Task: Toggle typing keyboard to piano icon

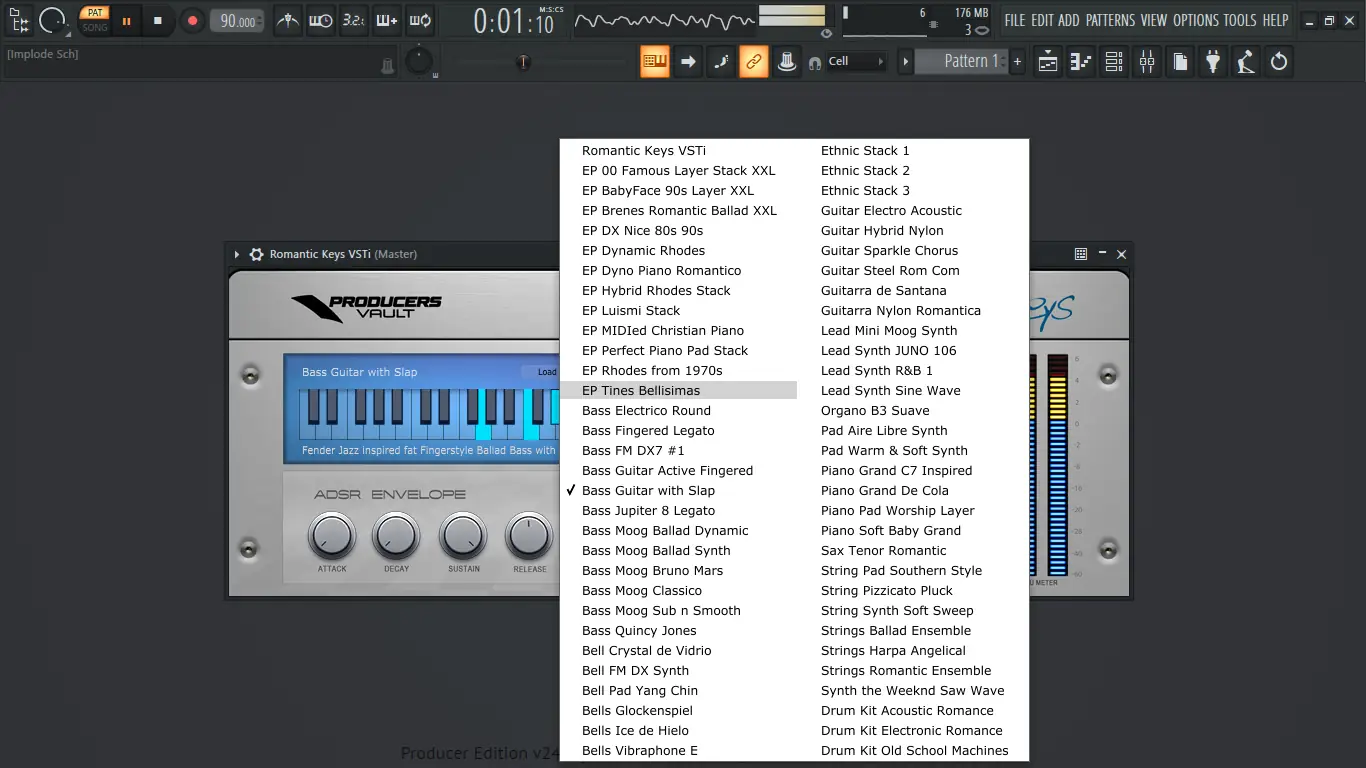Action: click(x=655, y=61)
